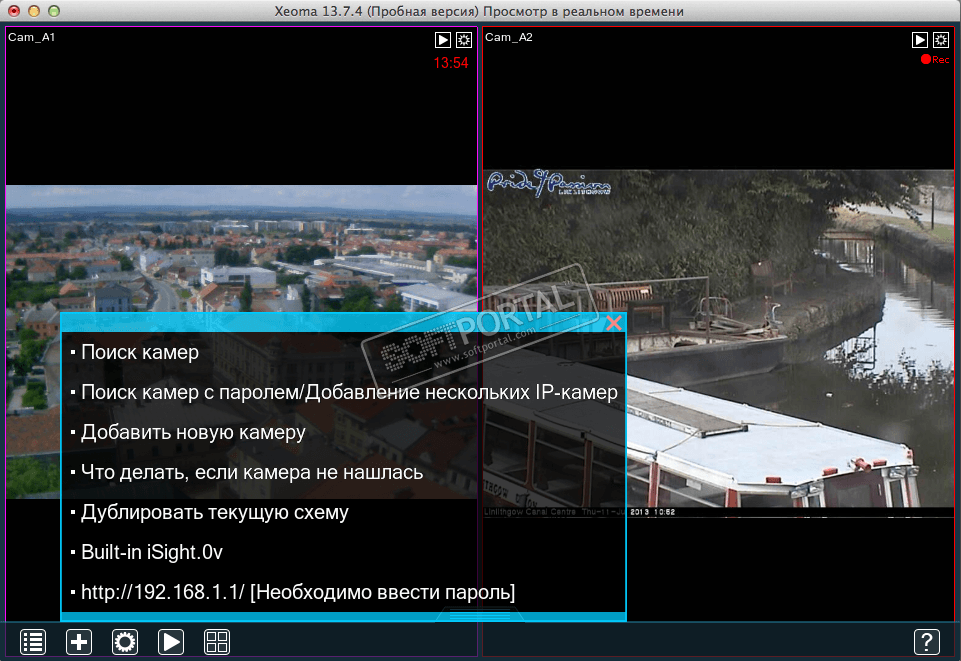Open the layouts grid icon
The image size is (961, 661).
click(217, 642)
